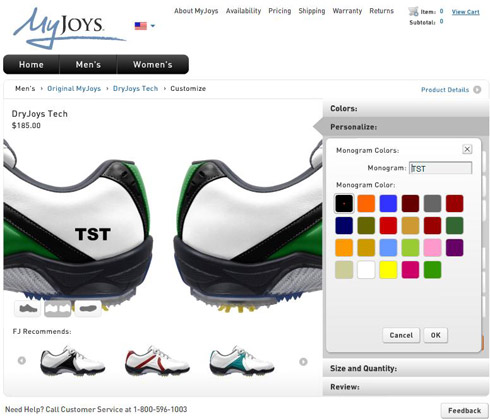Pick the orange swatch in the first row
The height and width of the screenshot is (419, 490).
[x=366, y=203]
